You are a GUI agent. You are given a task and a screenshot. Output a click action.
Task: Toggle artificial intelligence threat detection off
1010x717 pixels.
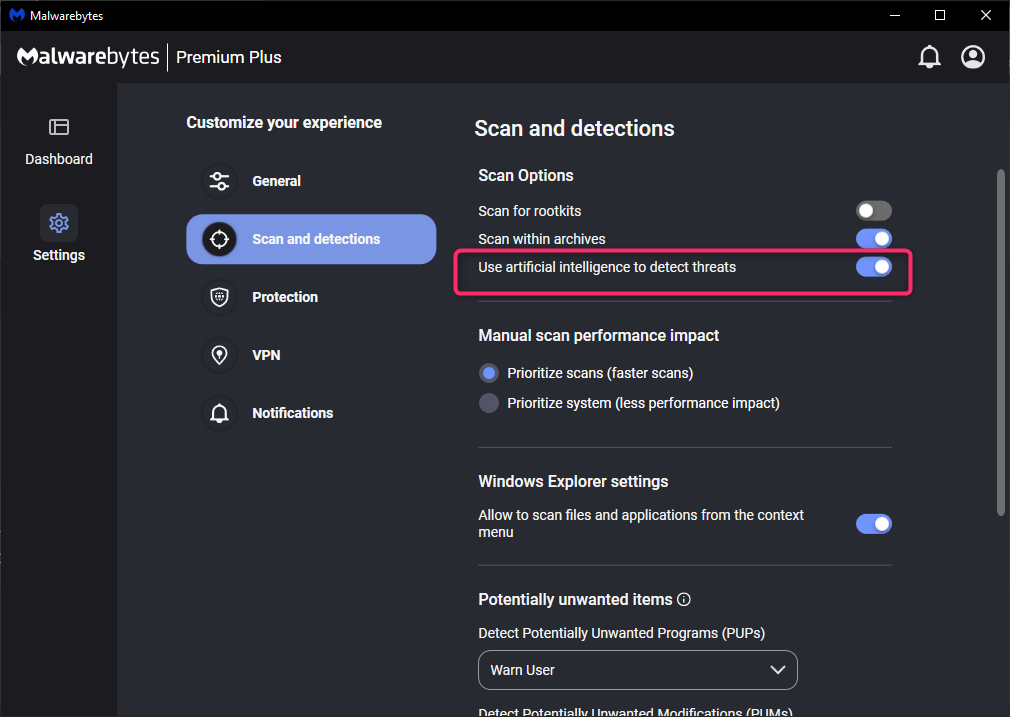(873, 267)
